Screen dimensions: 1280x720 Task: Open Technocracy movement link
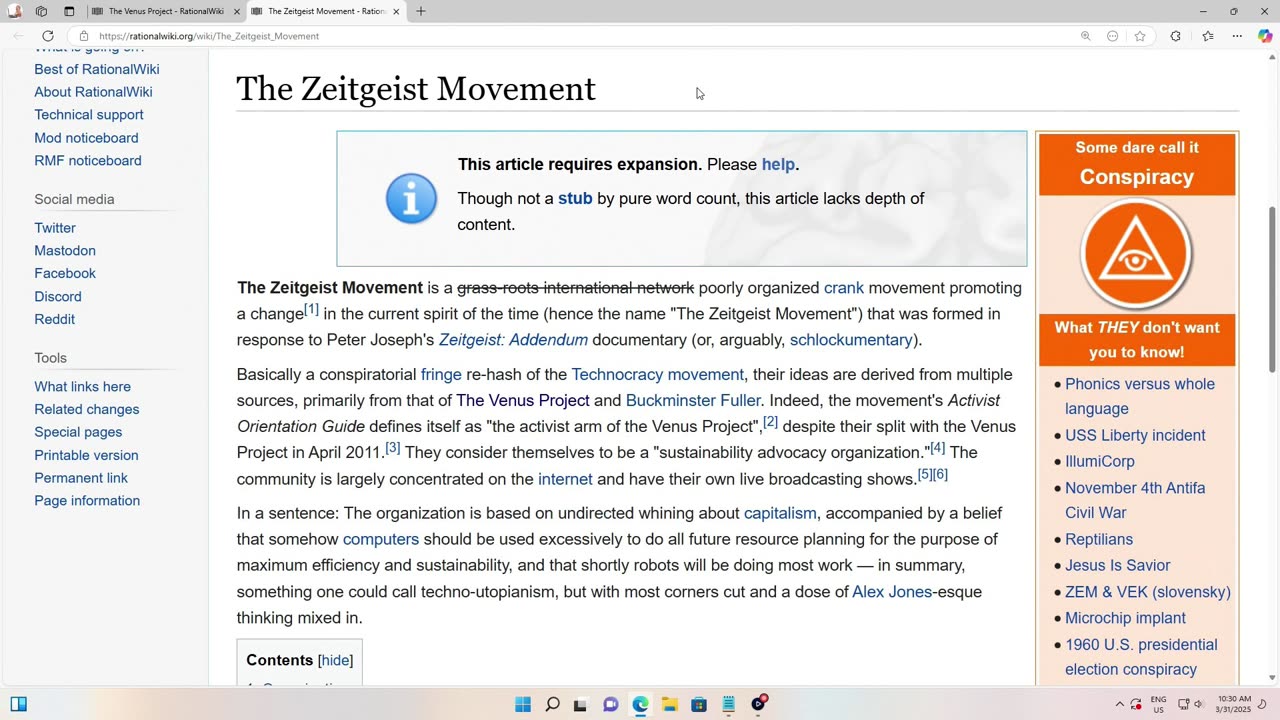point(658,375)
